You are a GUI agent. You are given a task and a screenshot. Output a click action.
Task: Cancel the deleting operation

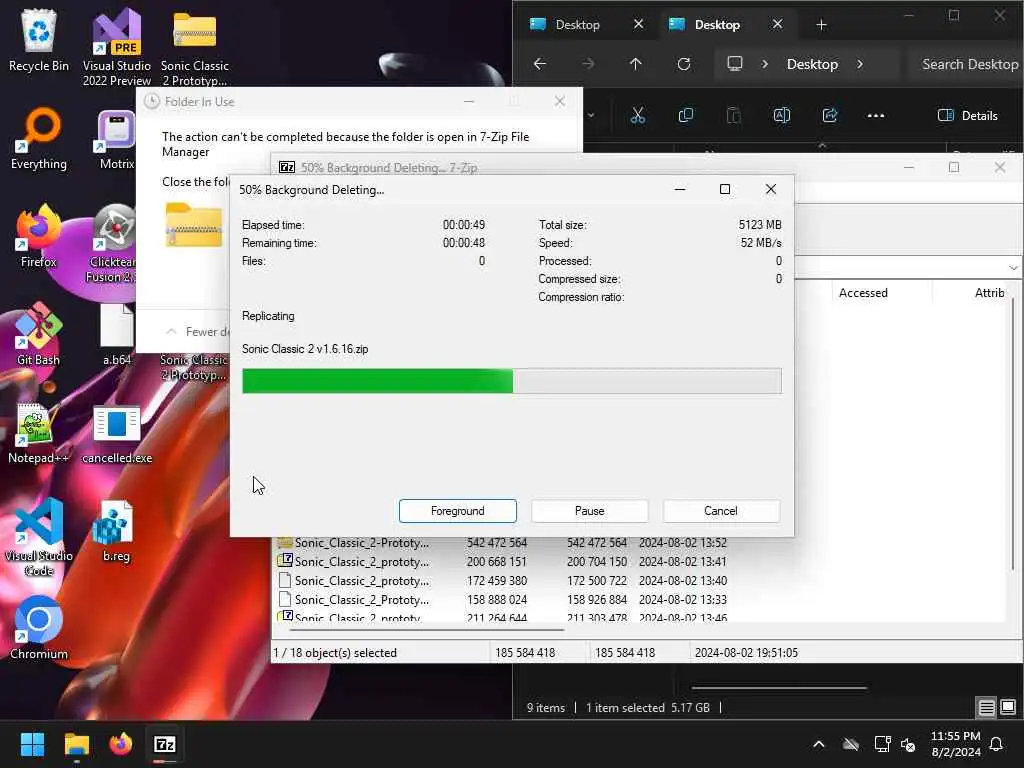click(720, 511)
